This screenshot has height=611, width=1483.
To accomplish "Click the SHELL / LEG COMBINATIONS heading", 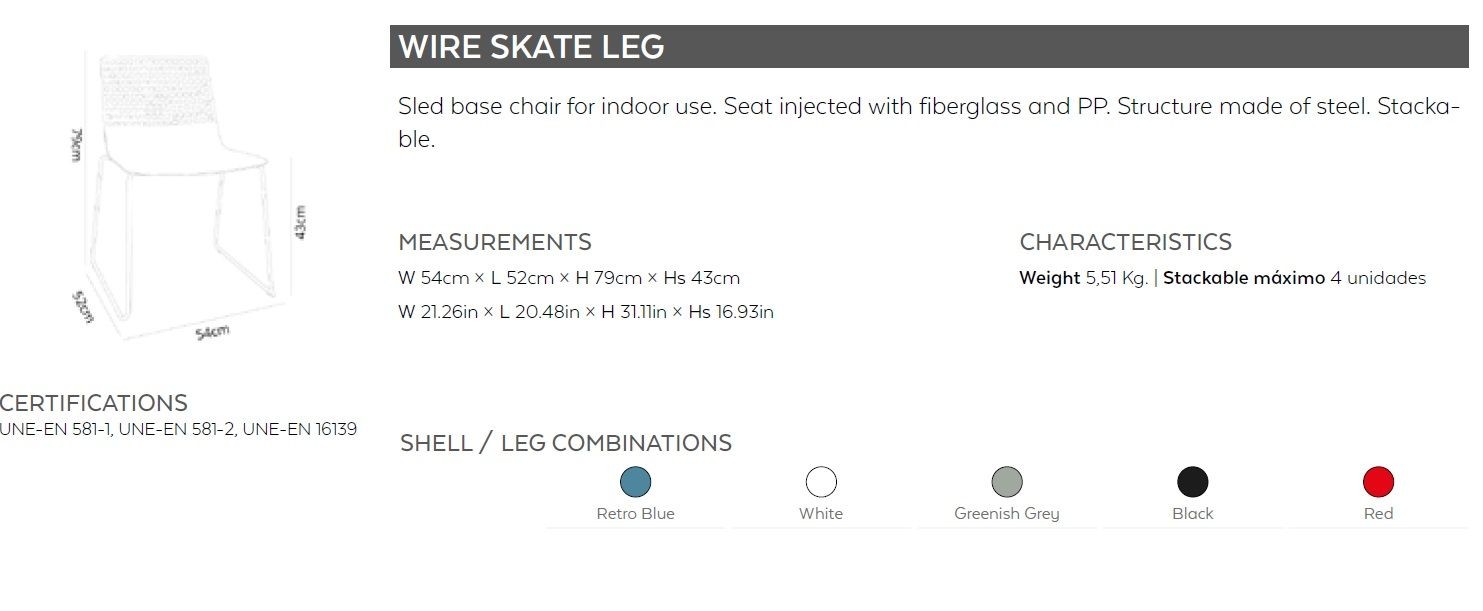I will coord(566,443).
